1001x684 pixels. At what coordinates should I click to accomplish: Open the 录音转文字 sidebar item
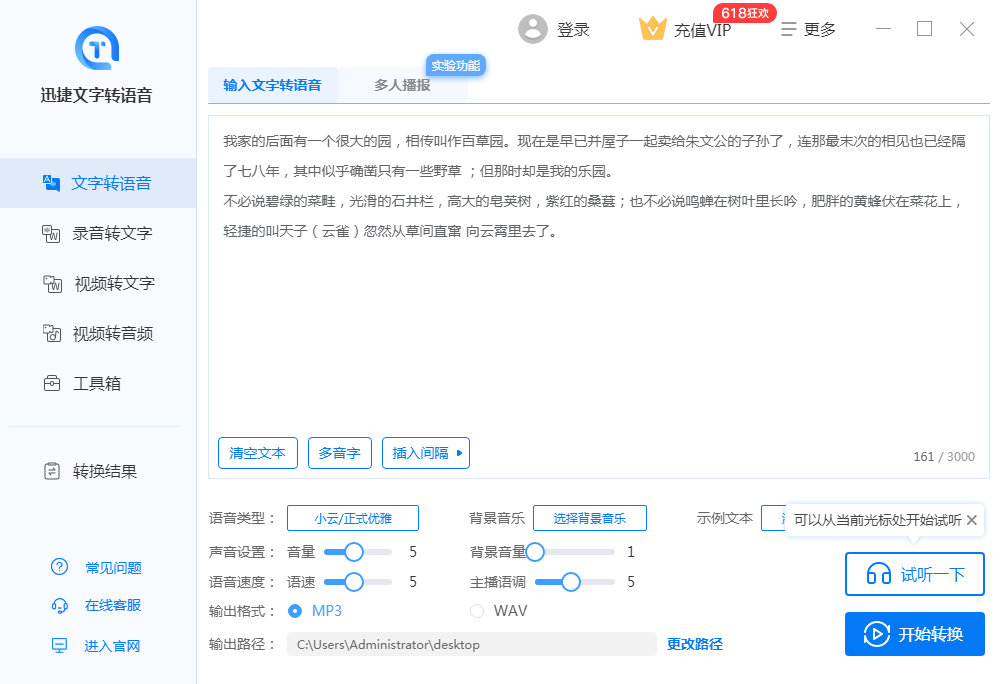98,234
